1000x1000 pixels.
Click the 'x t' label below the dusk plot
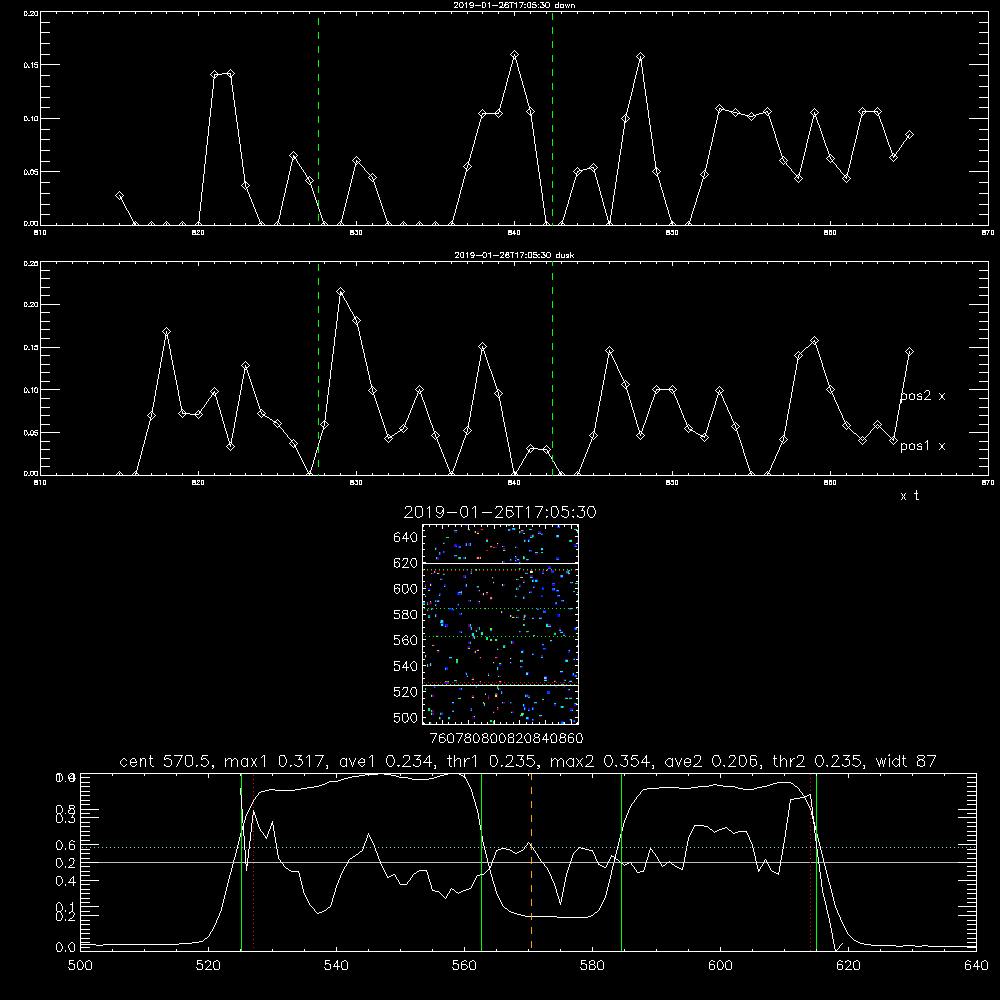click(x=909, y=496)
